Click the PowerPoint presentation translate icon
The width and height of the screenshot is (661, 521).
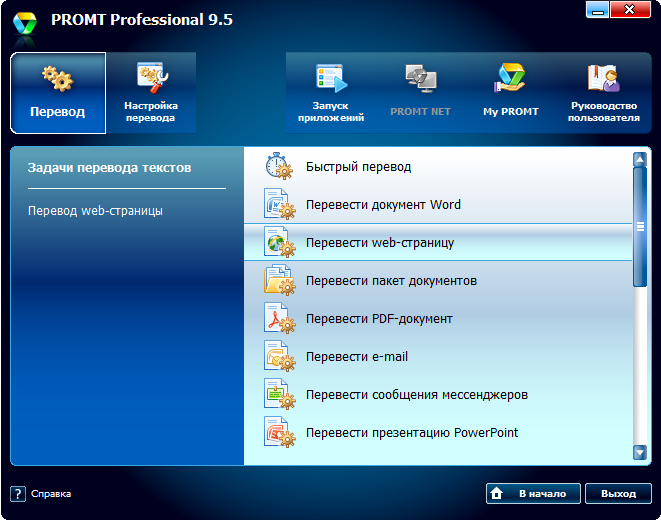pyautogui.click(x=279, y=432)
